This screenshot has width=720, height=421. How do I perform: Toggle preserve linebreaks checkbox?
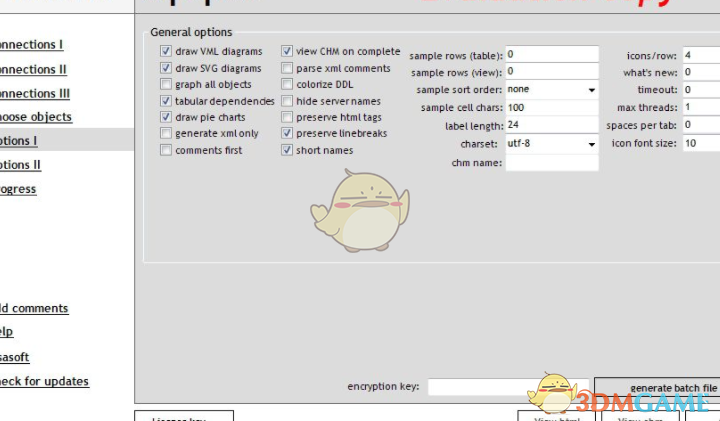pos(287,134)
